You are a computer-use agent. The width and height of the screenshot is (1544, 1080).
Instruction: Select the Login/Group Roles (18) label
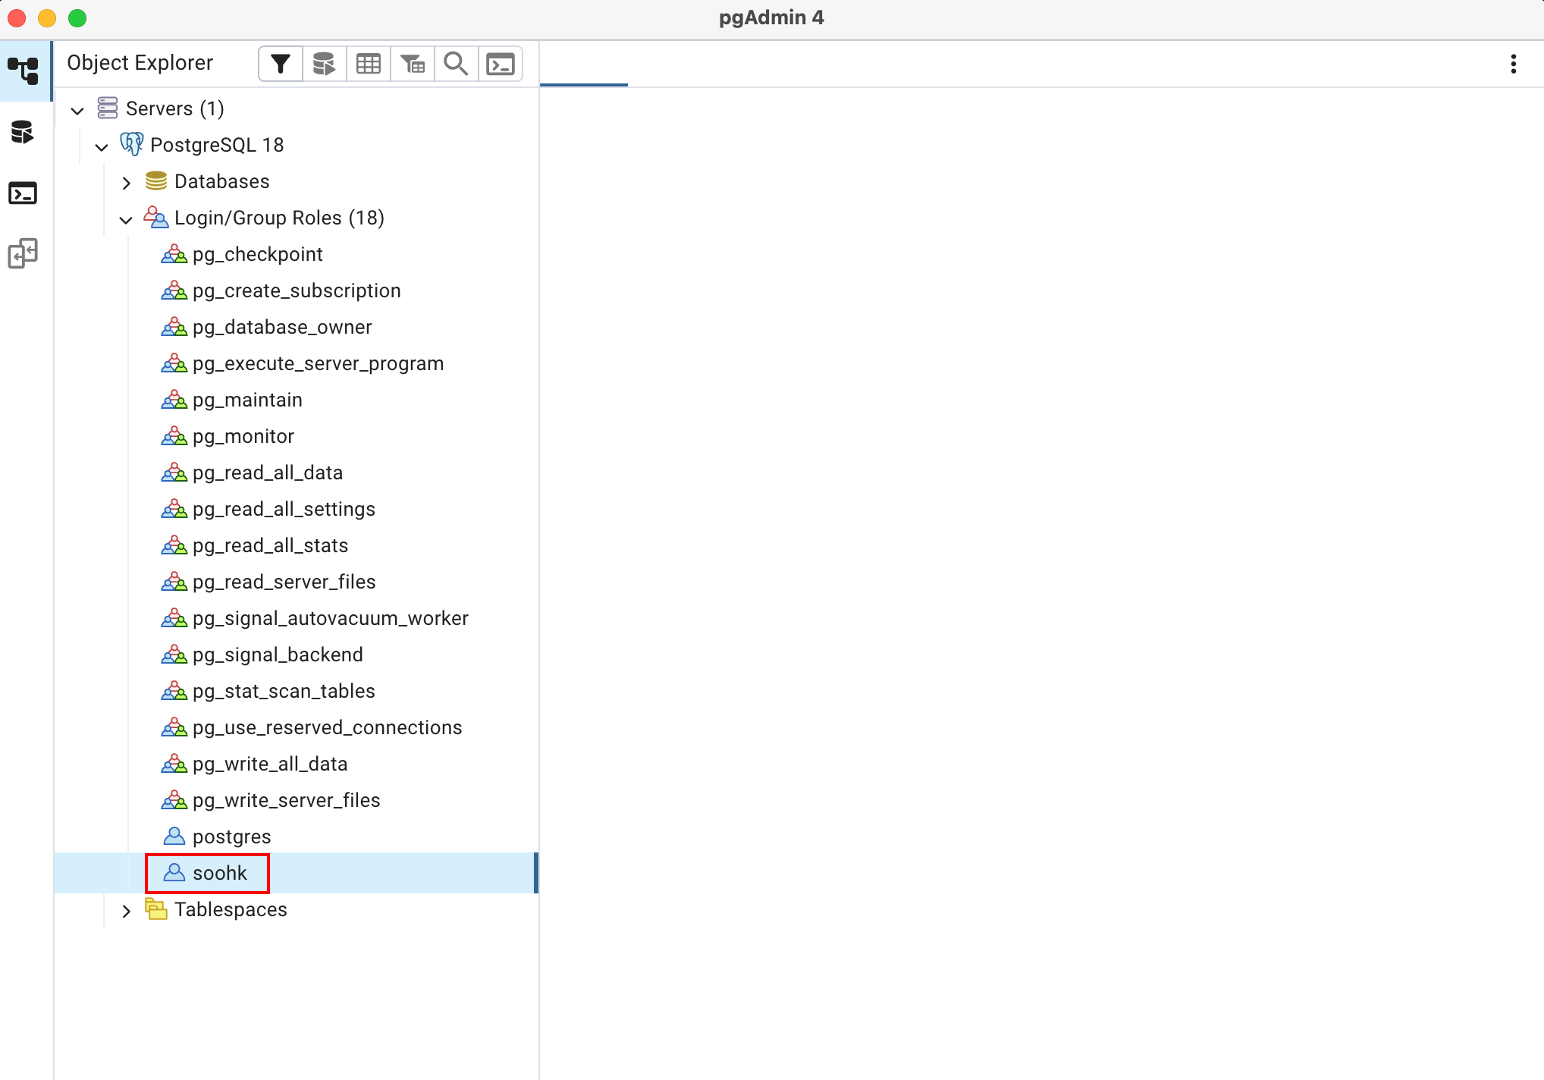279,217
